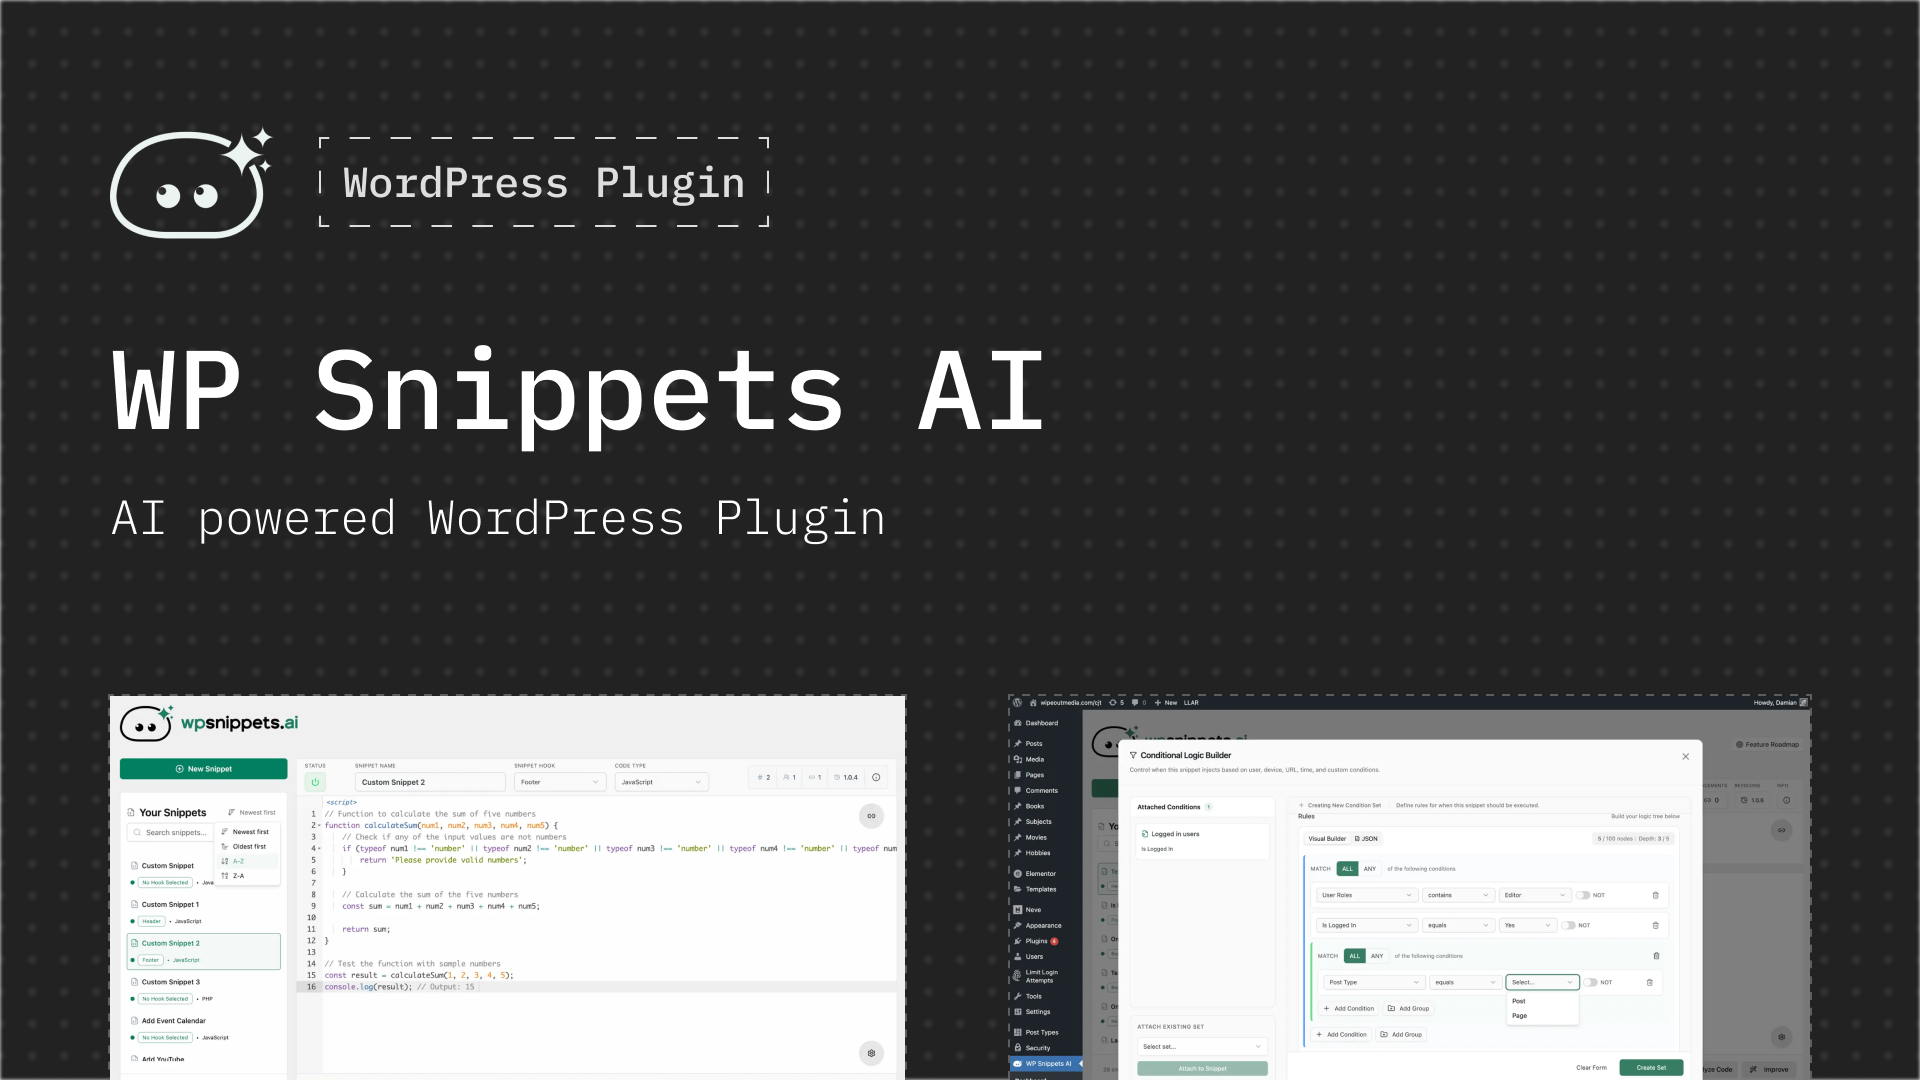Click the New Snippet button
Image resolution: width=1920 pixels, height=1080 pixels.
[x=204, y=768]
